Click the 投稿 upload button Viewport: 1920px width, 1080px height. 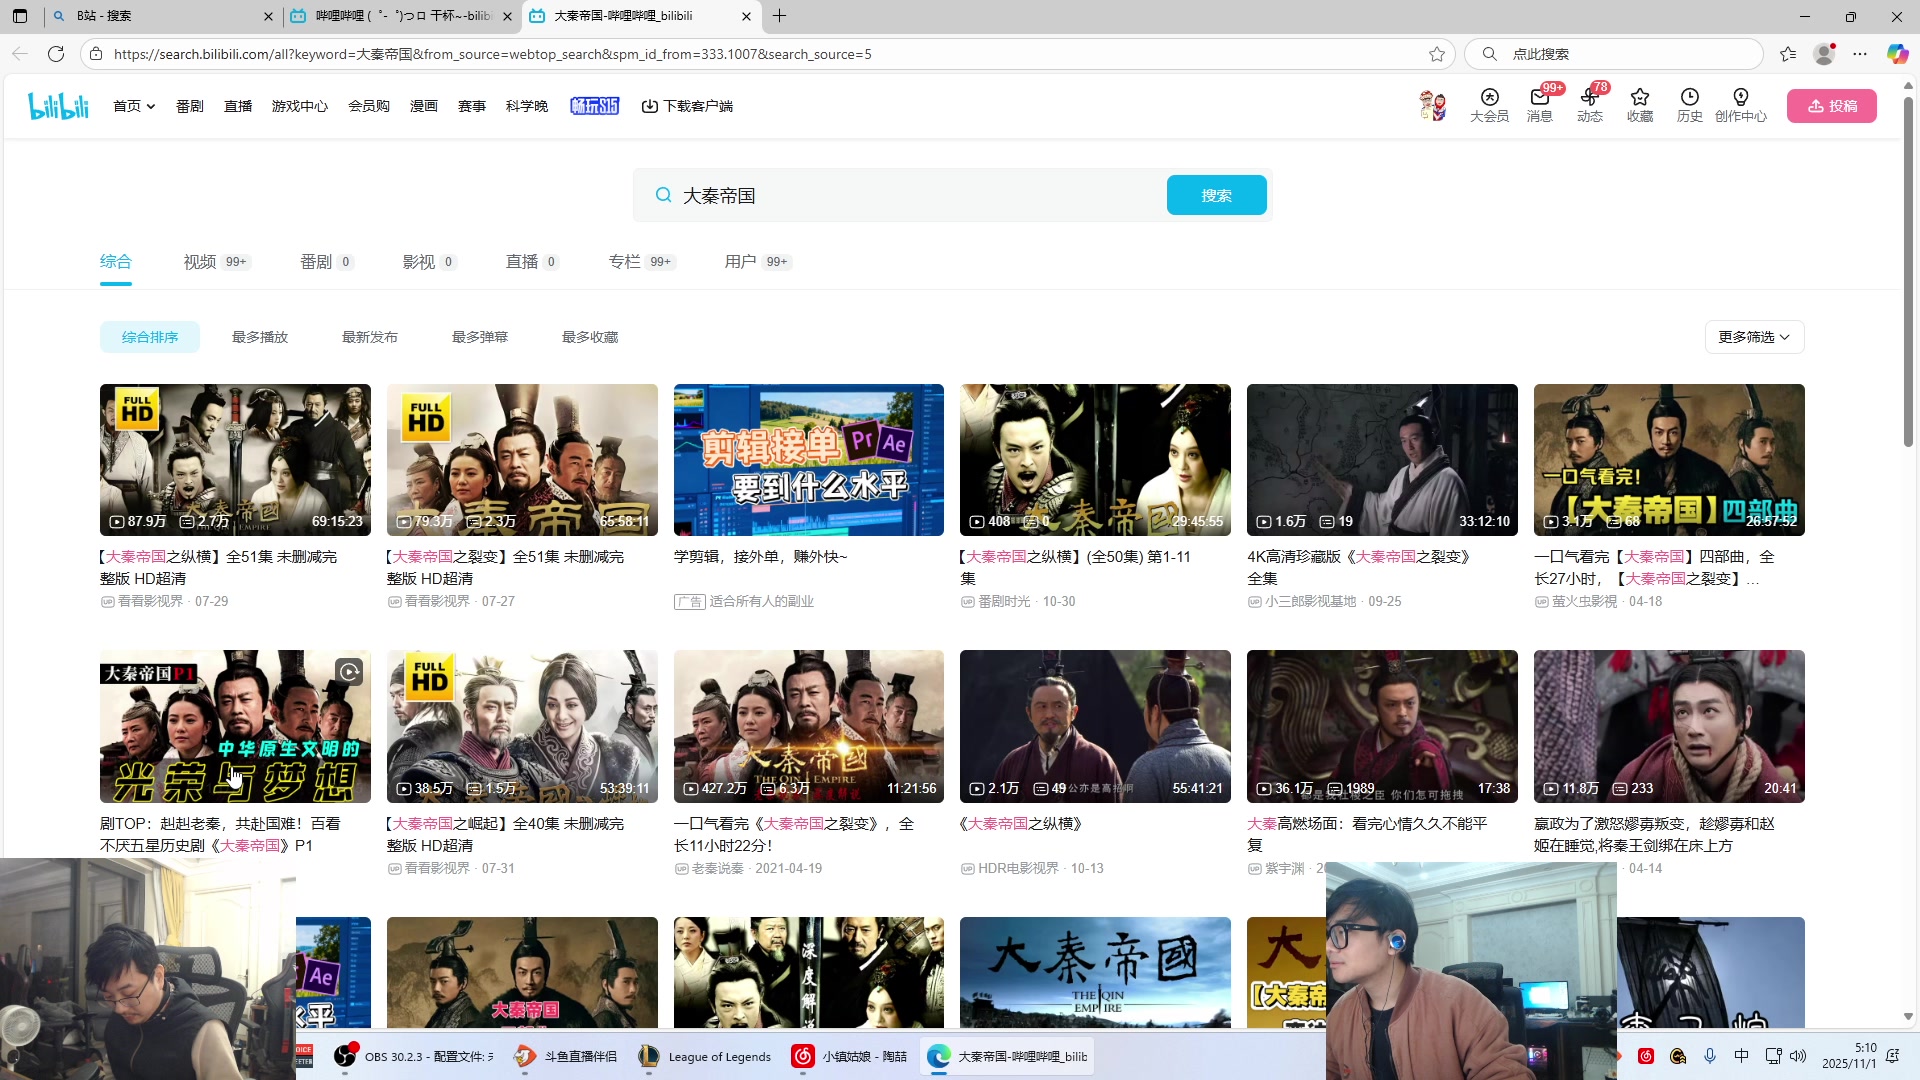pyautogui.click(x=1831, y=105)
